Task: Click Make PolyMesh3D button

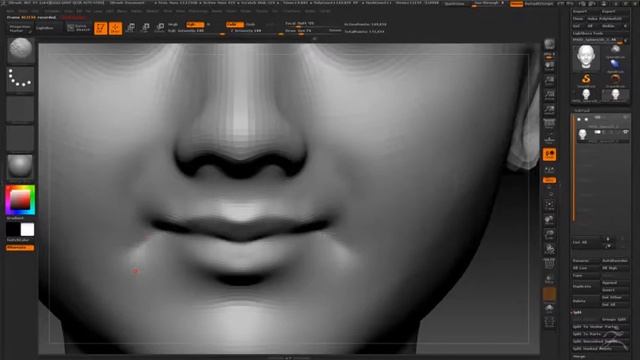Action: pos(604,19)
